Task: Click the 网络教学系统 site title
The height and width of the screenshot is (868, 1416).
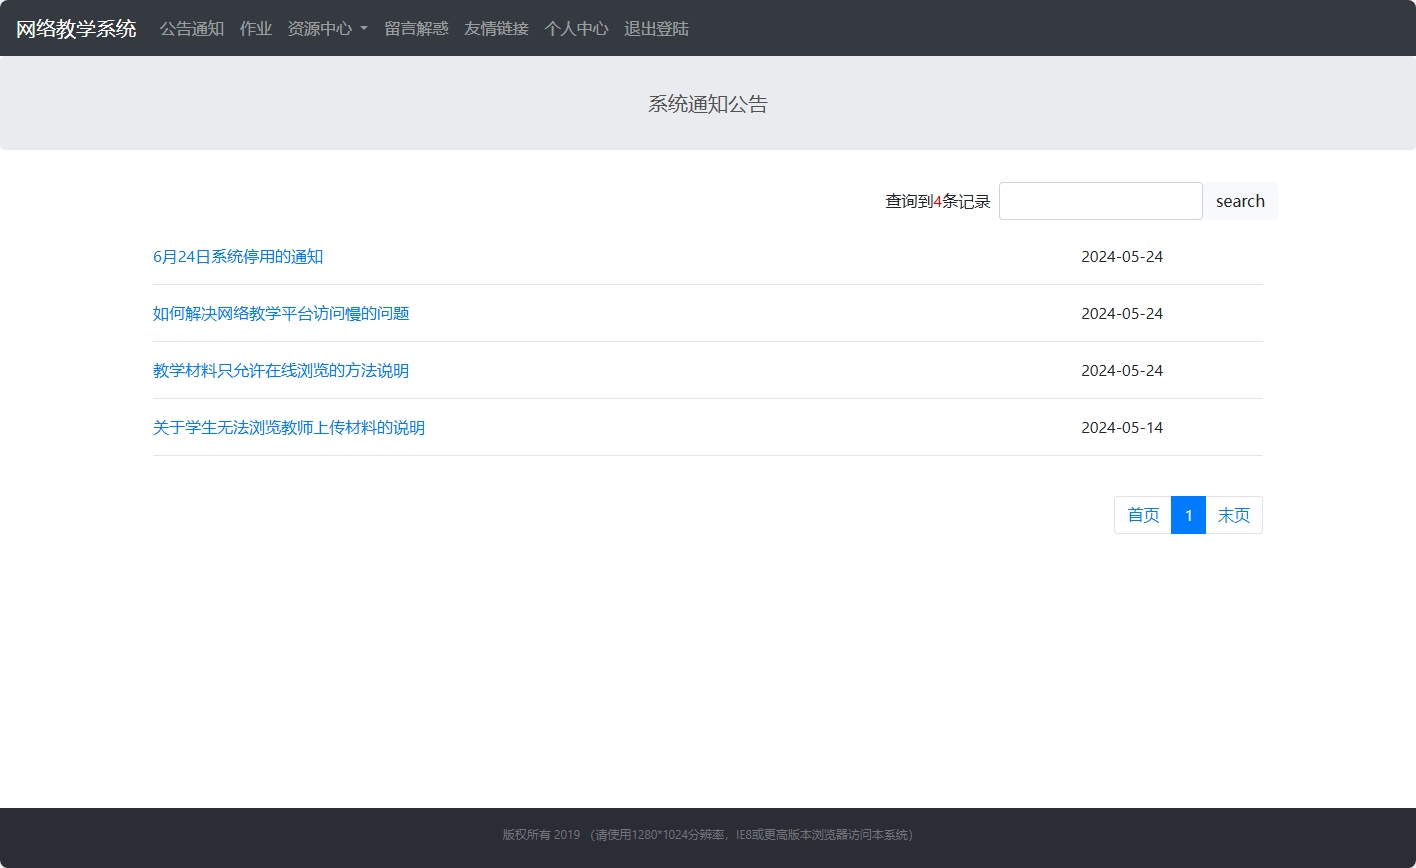Action: point(75,28)
